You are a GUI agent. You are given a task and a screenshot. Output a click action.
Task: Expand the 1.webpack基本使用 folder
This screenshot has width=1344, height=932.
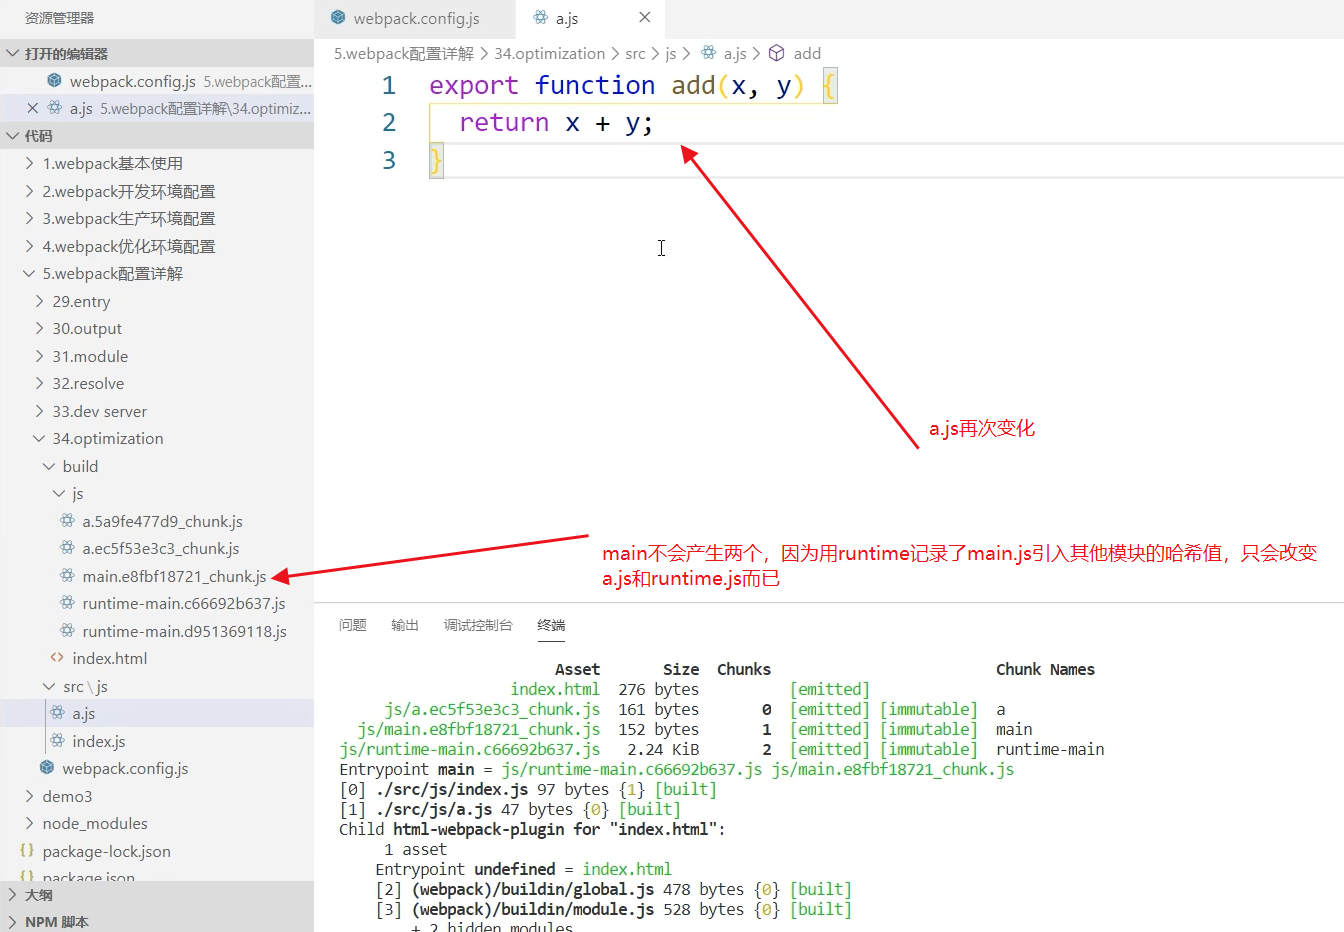157,163
